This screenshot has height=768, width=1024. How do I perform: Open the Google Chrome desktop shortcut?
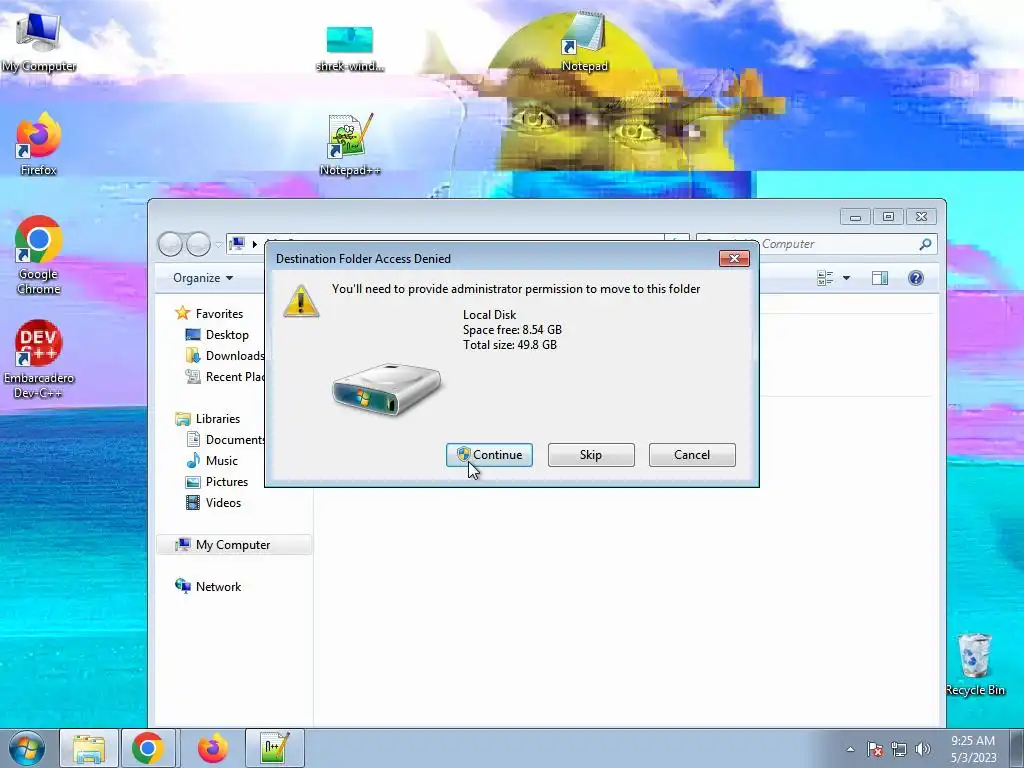(x=39, y=255)
